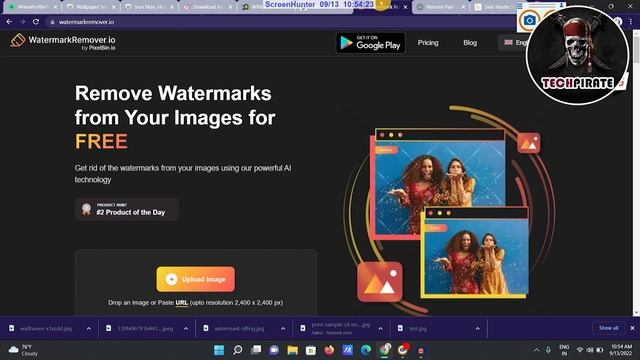The width and height of the screenshot is (640, 360).
Task: Open options chevron for test.jpg download
Action: (x=477, y=329)
